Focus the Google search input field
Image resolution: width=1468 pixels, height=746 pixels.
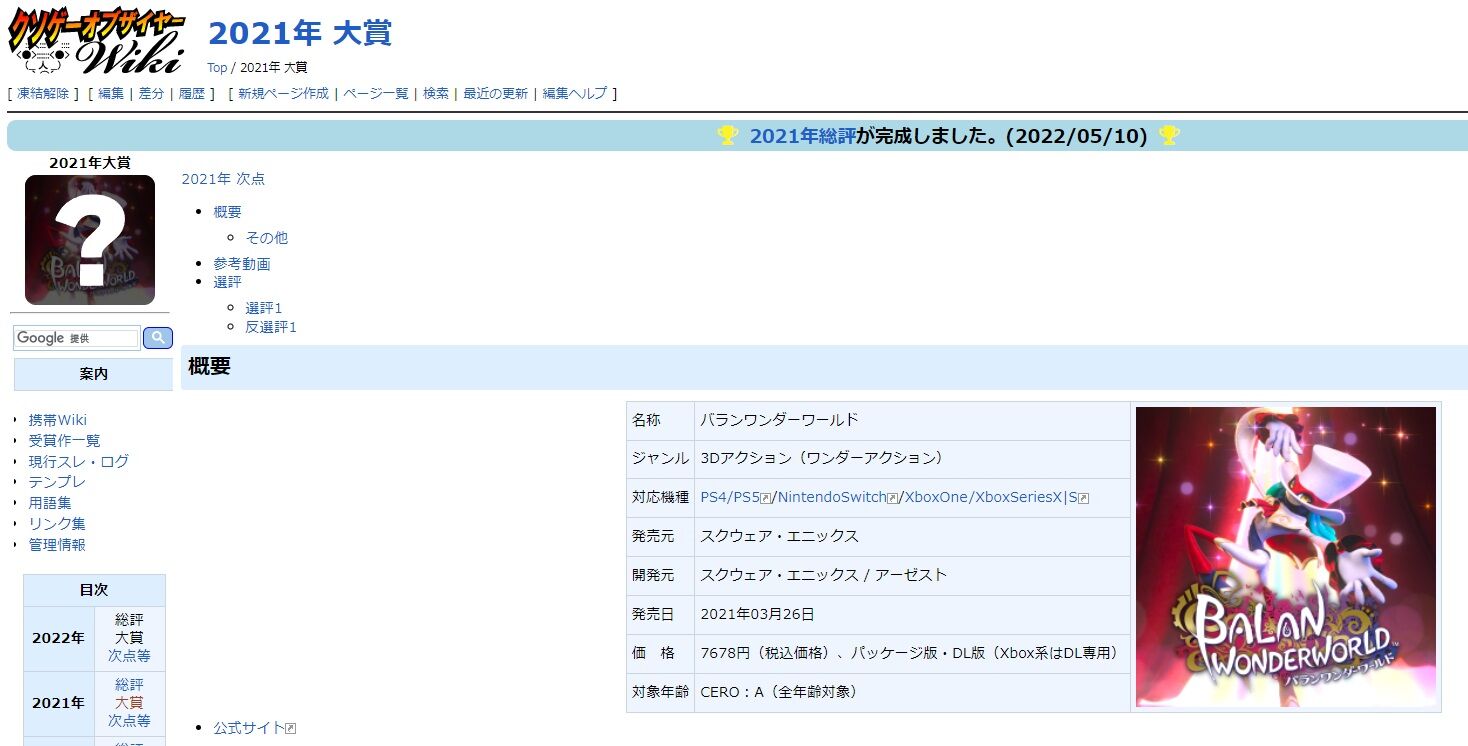point(76,338)
